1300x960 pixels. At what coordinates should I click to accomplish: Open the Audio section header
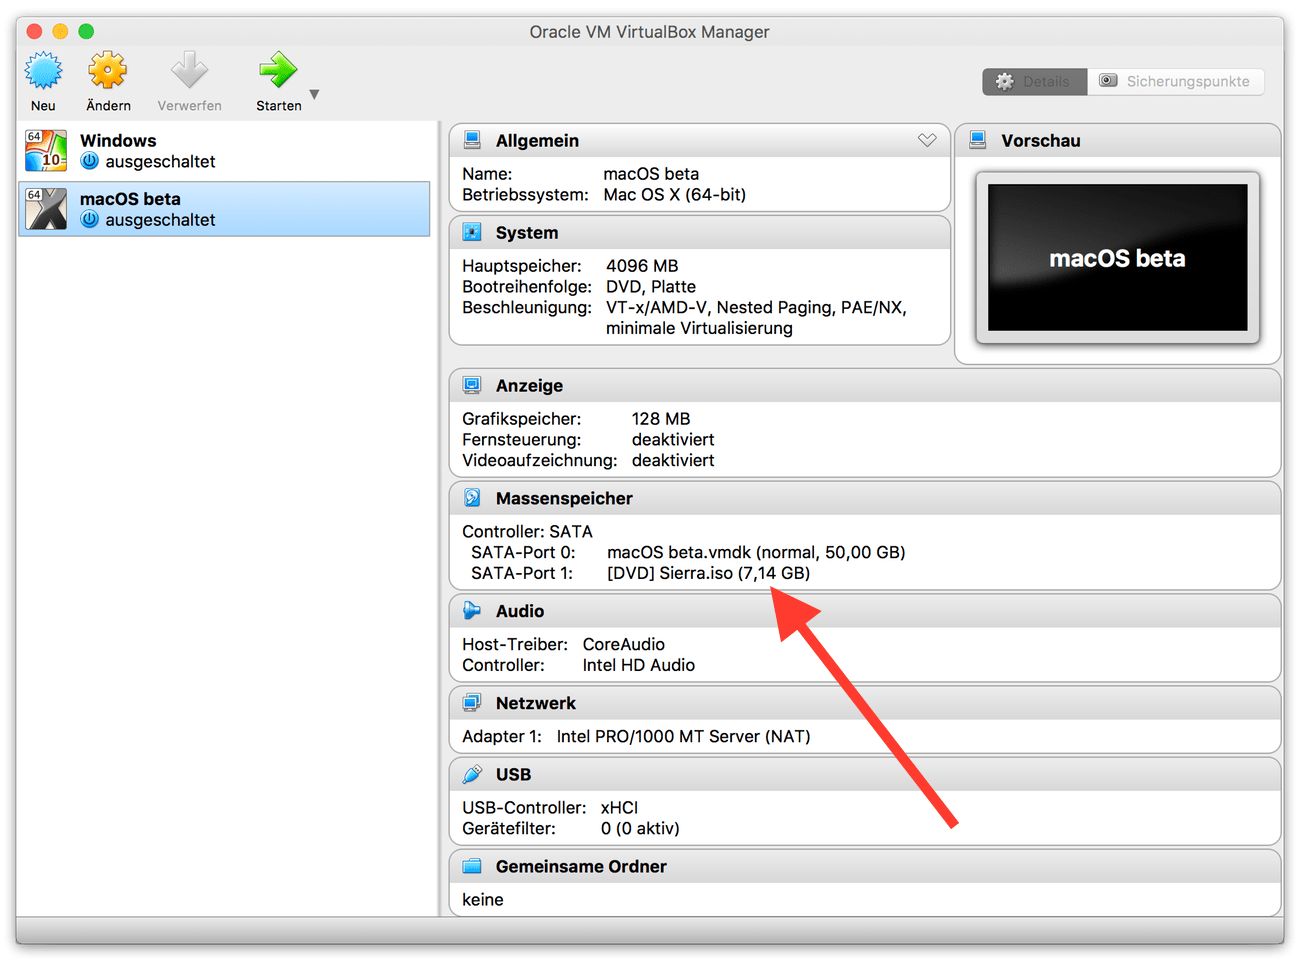tap(865, 611)
